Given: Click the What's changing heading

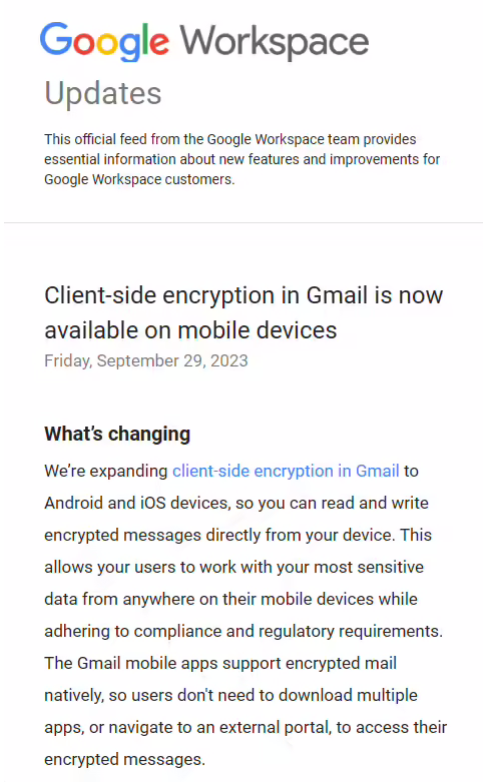Looking at the screenshot, I should 117,433.
